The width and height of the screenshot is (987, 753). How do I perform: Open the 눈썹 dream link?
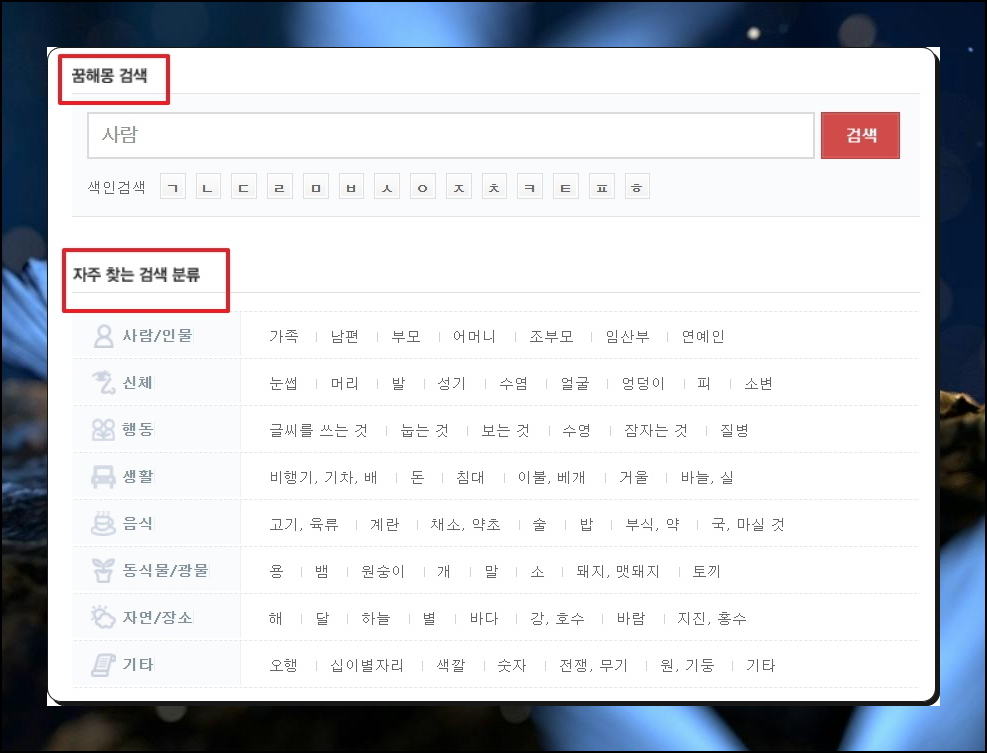(x=284, y=383)
